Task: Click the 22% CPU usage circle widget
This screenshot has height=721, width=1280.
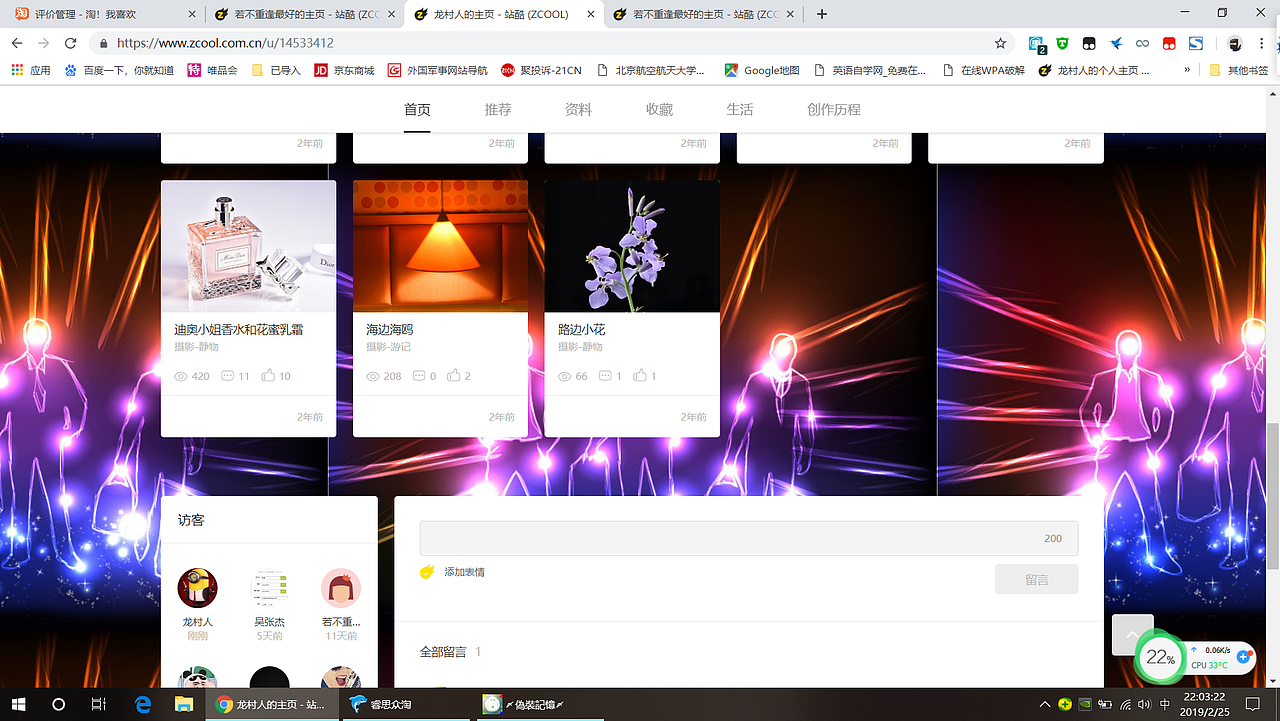Action: pyautogui.click(x=1160, y=658)
